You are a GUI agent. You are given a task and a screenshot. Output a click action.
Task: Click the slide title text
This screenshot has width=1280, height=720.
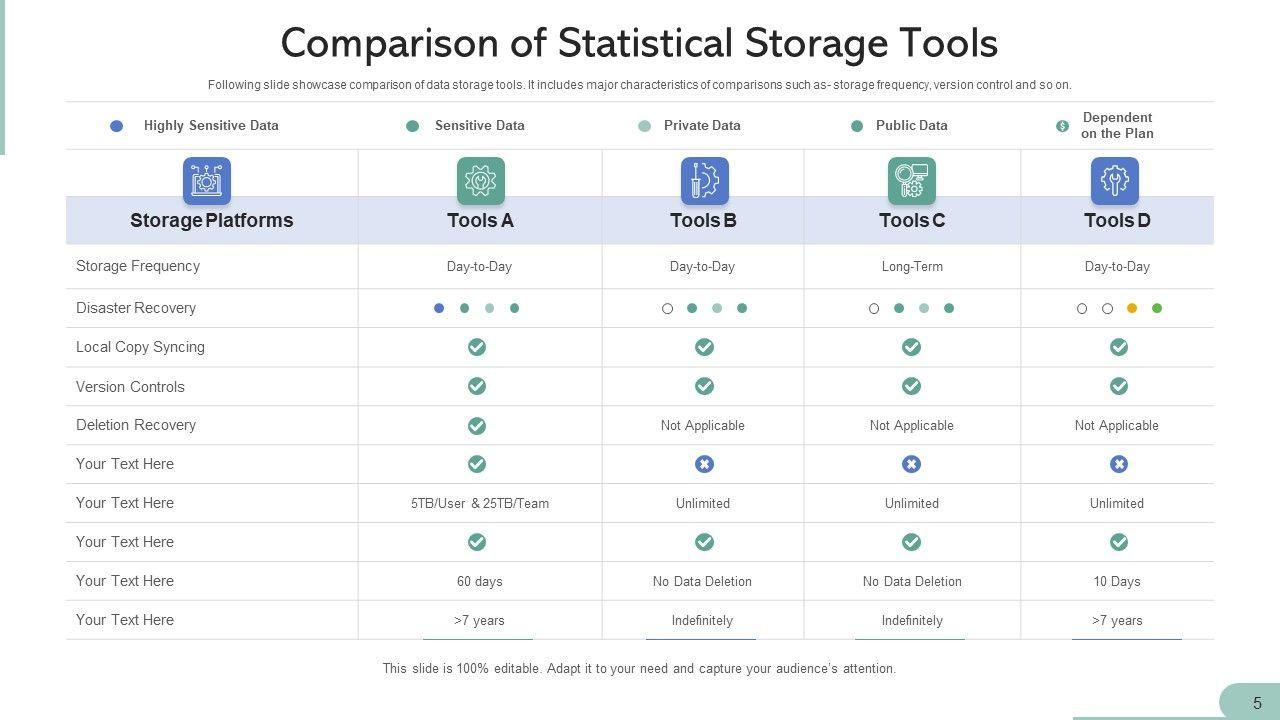639,44
